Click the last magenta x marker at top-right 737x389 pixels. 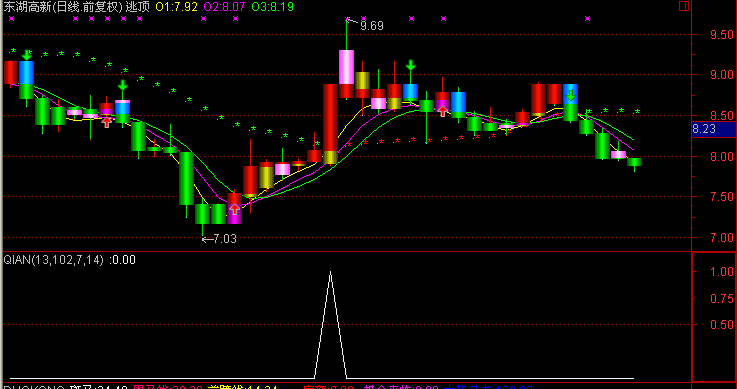point(588,19)
